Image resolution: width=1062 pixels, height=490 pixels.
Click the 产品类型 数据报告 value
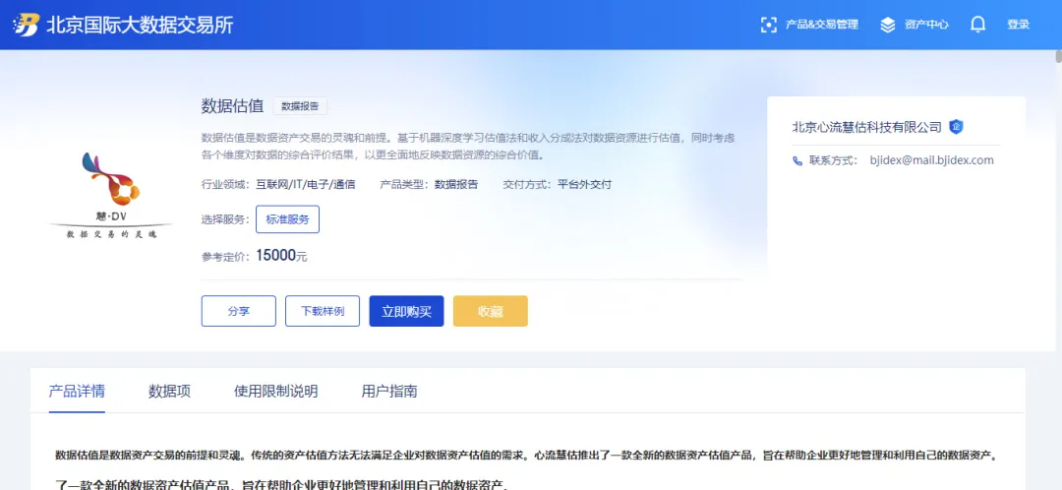point(456,184)
